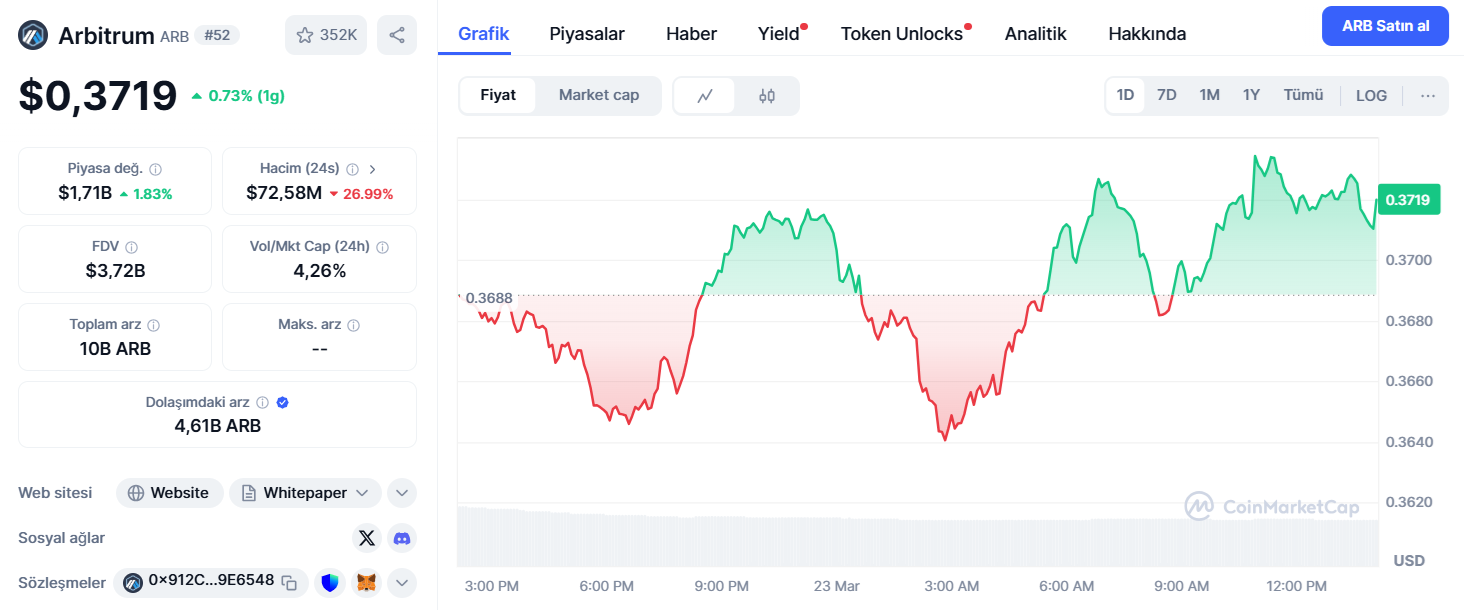Set chart range to 1M
This screenshot has height=610, width=1464.
pos(1210,95)
